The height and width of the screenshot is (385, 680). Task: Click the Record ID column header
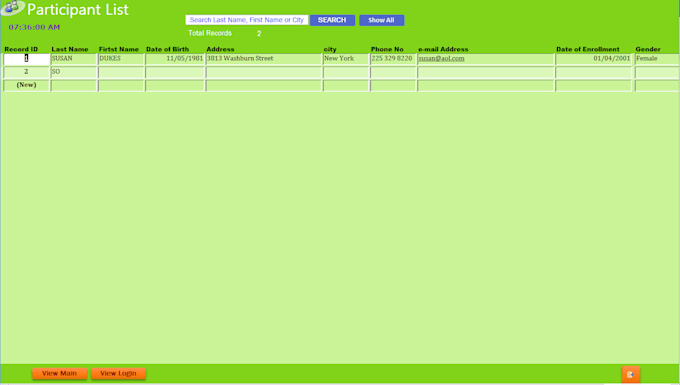pos(21,49)
